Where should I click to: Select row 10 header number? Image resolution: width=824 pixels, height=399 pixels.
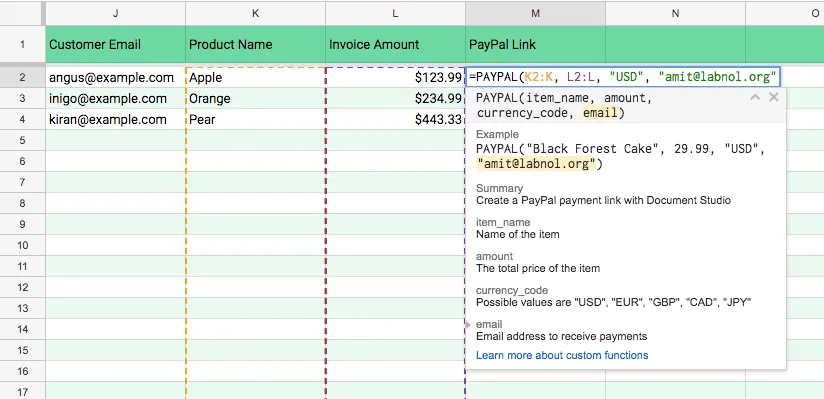tap(22, 245)
